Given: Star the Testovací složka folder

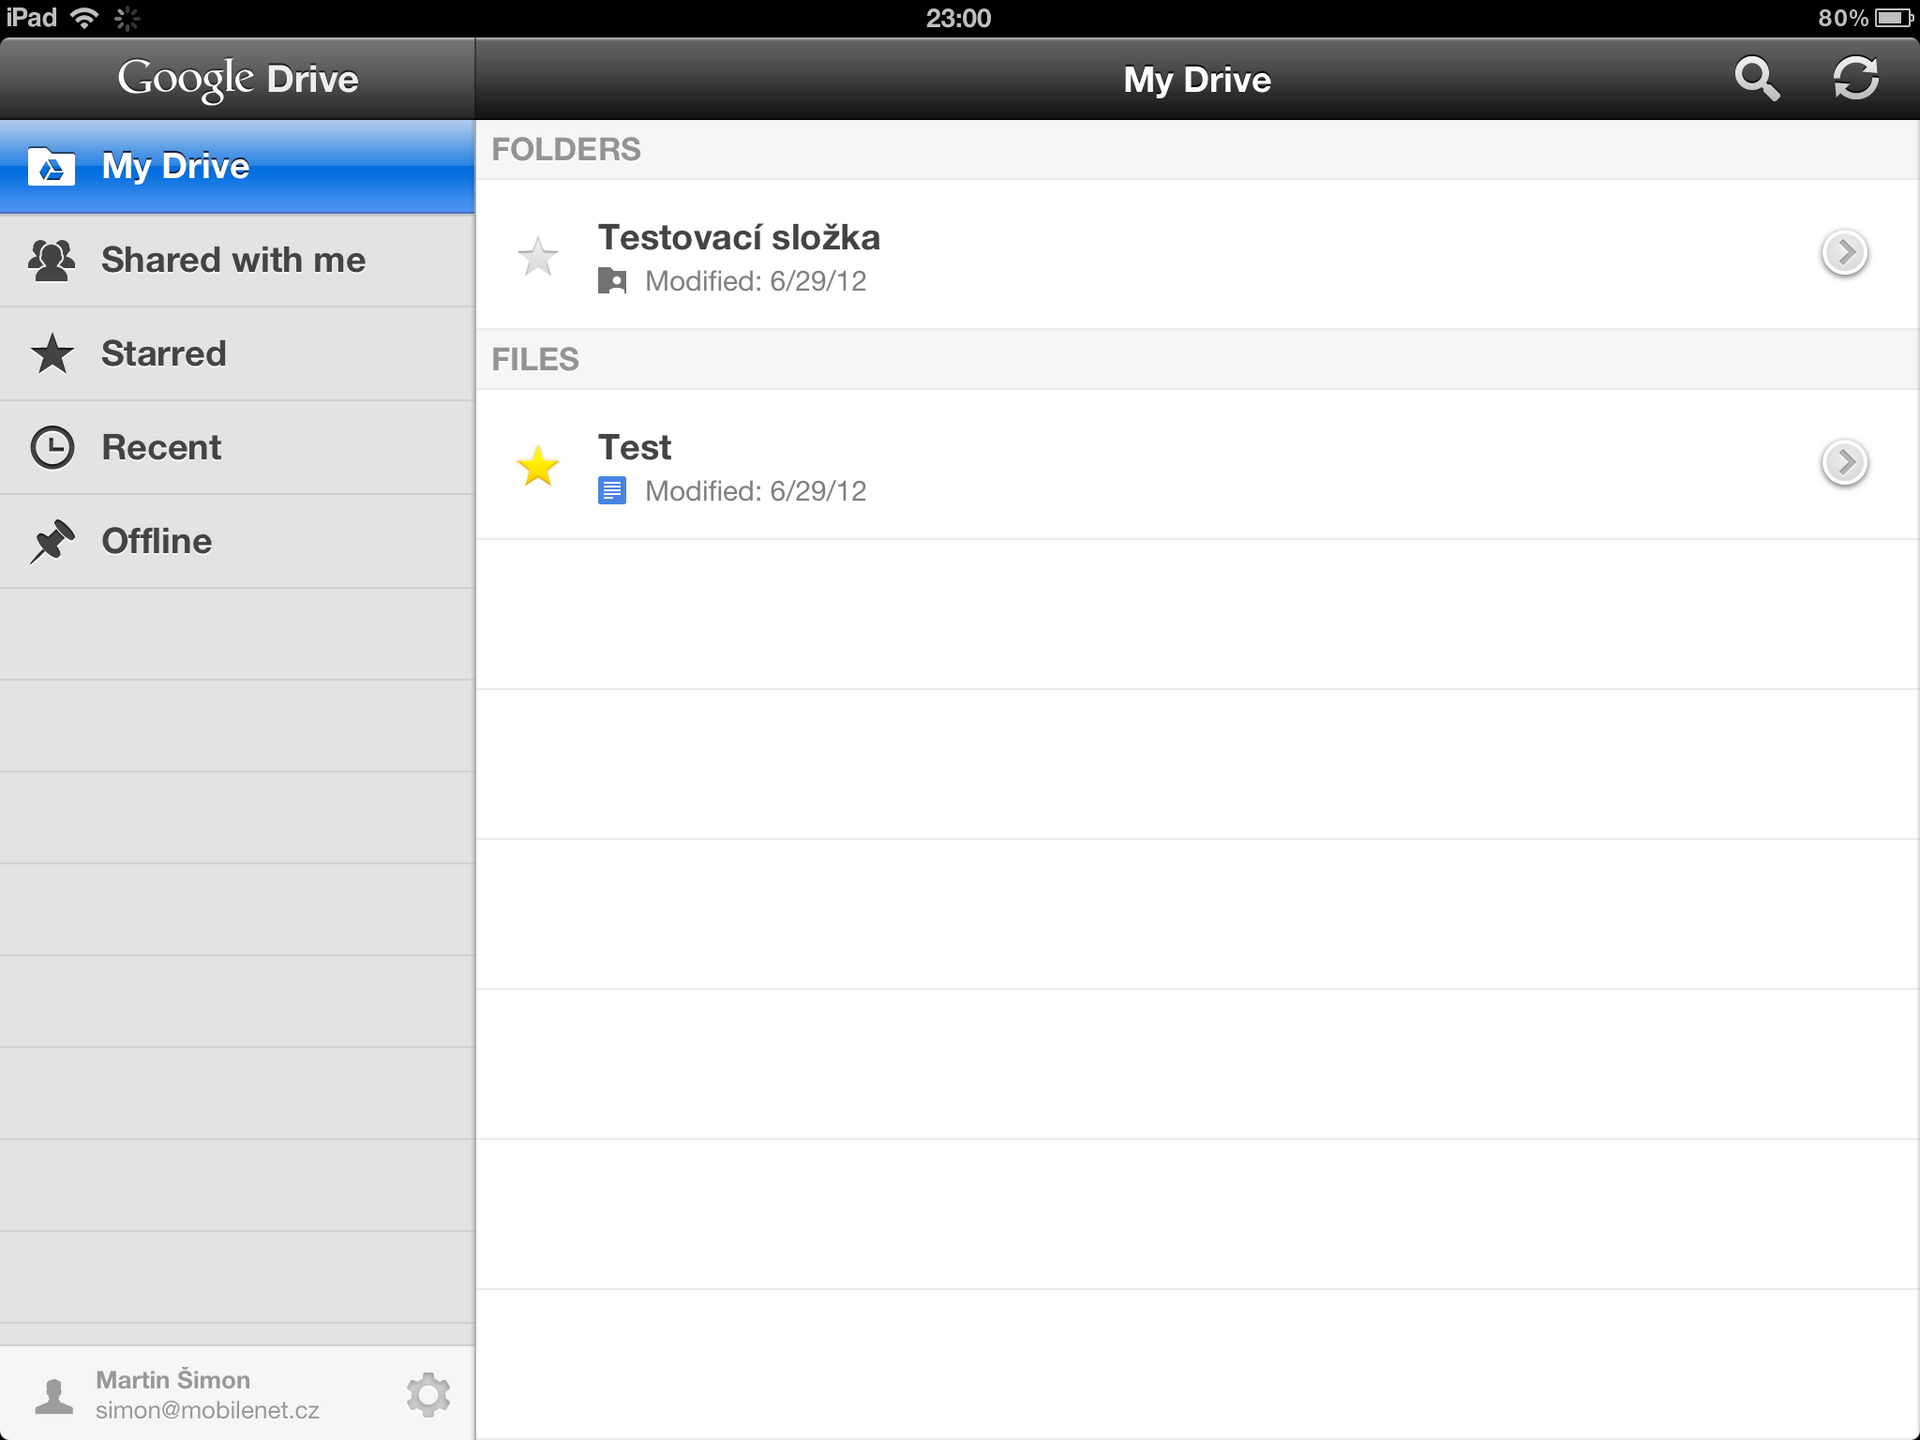Looking at the screenshot, I should click(539, 256).
